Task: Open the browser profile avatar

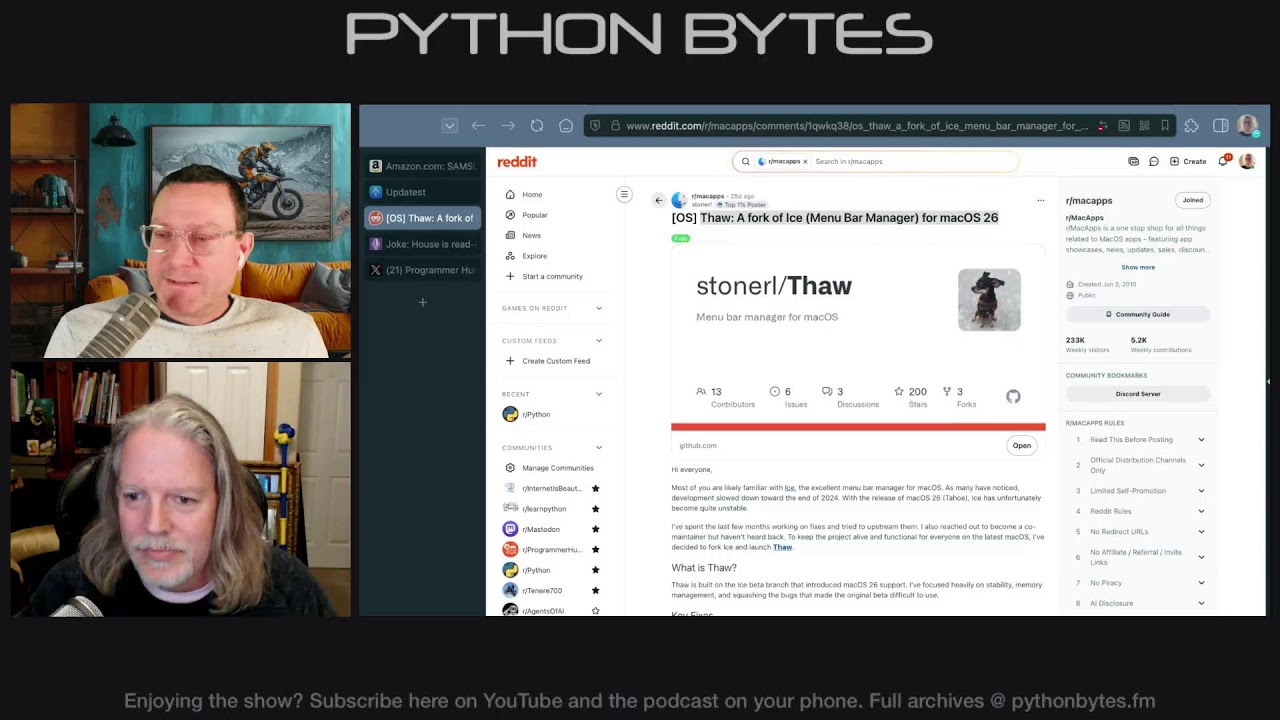Action: point(1247,126)
